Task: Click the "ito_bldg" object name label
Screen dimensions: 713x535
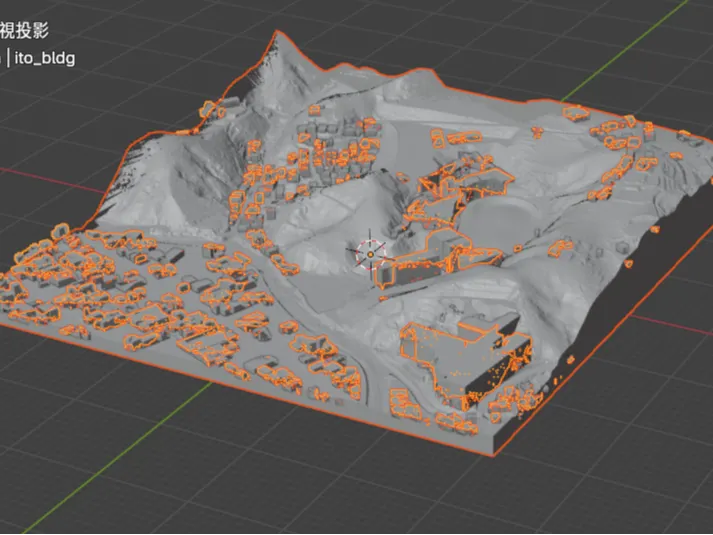Action: tap(45, 58)
